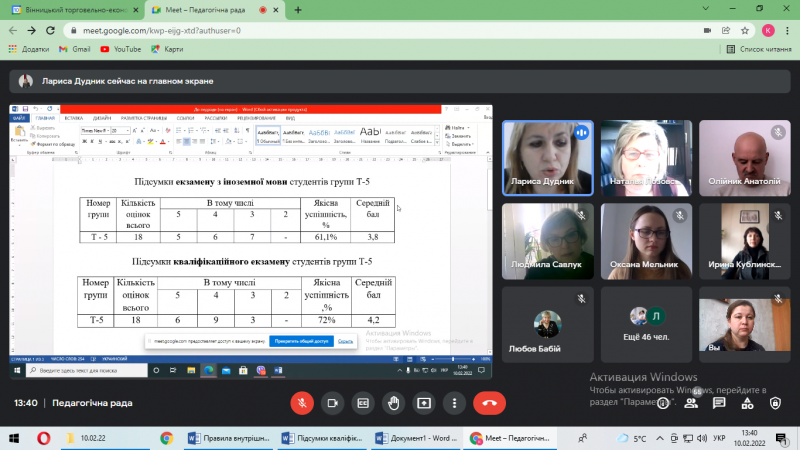This screenshot has width=800, height=450.
Task: Click pinned Chrome icon in taskbar
Action: coord(166,438)
